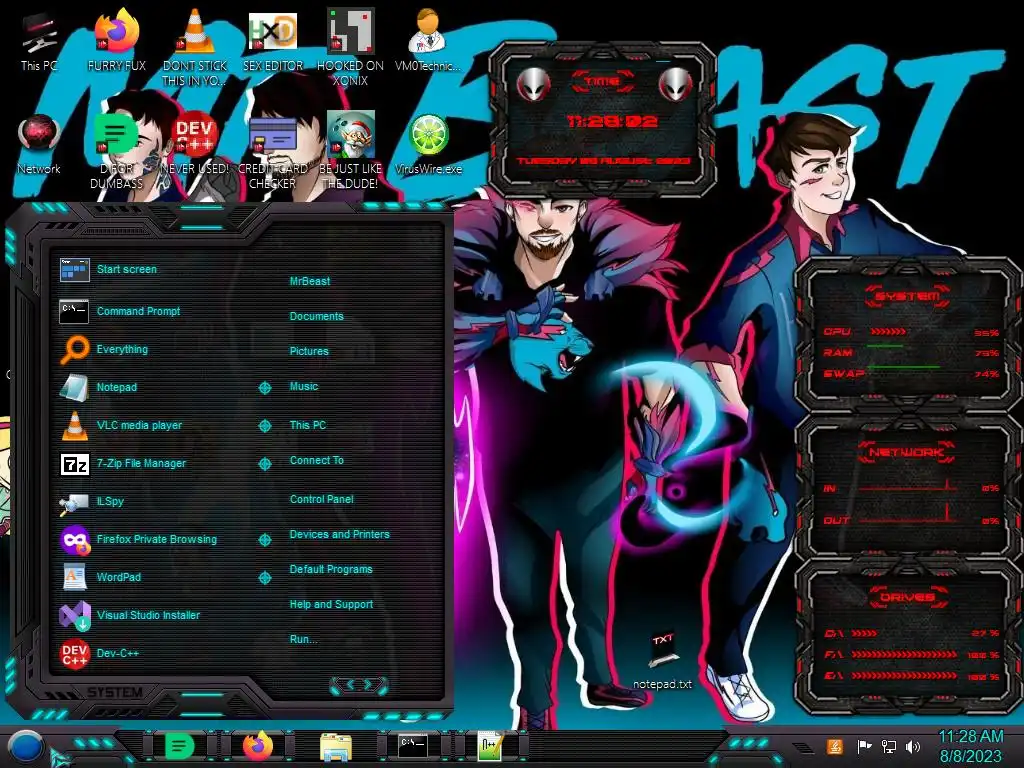The width and height of the screenshot is (1024, 768).
Task: Open the green document app on taskbar
Action: tap(180, 746)
